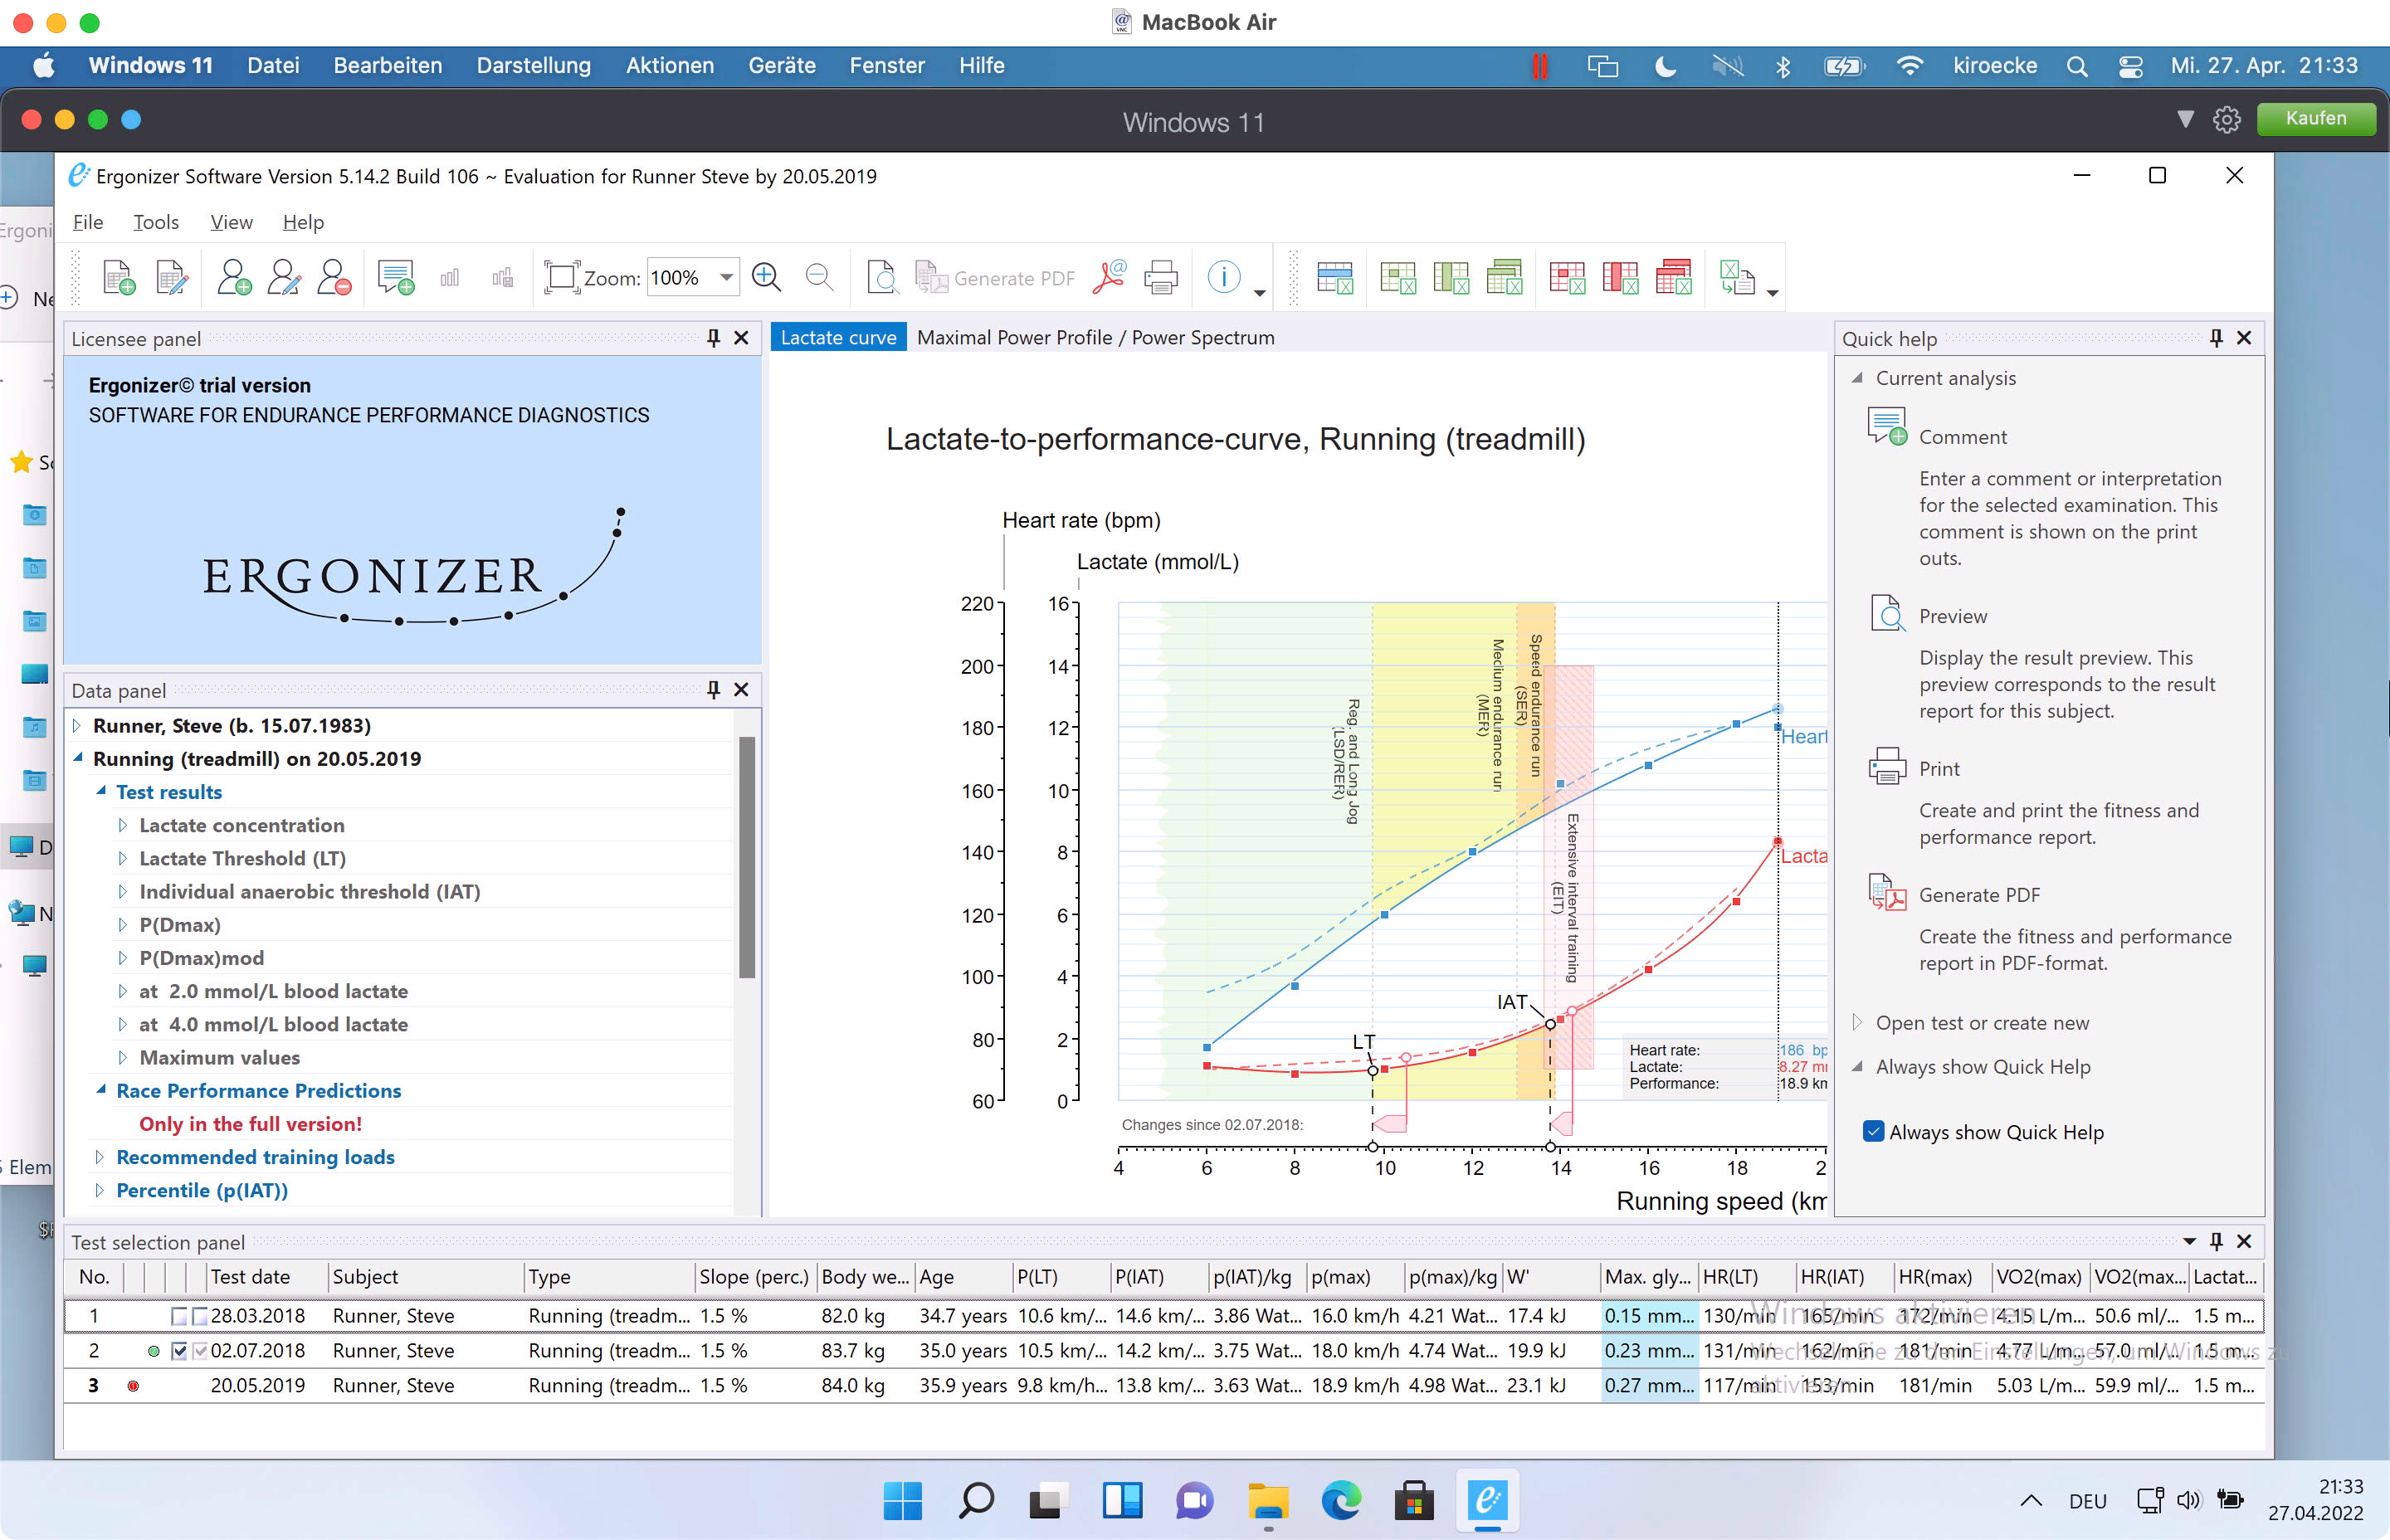Screen dimensions: 2390x1540
Task: Open the print preview toolbar icon
Action: [882, 278]
